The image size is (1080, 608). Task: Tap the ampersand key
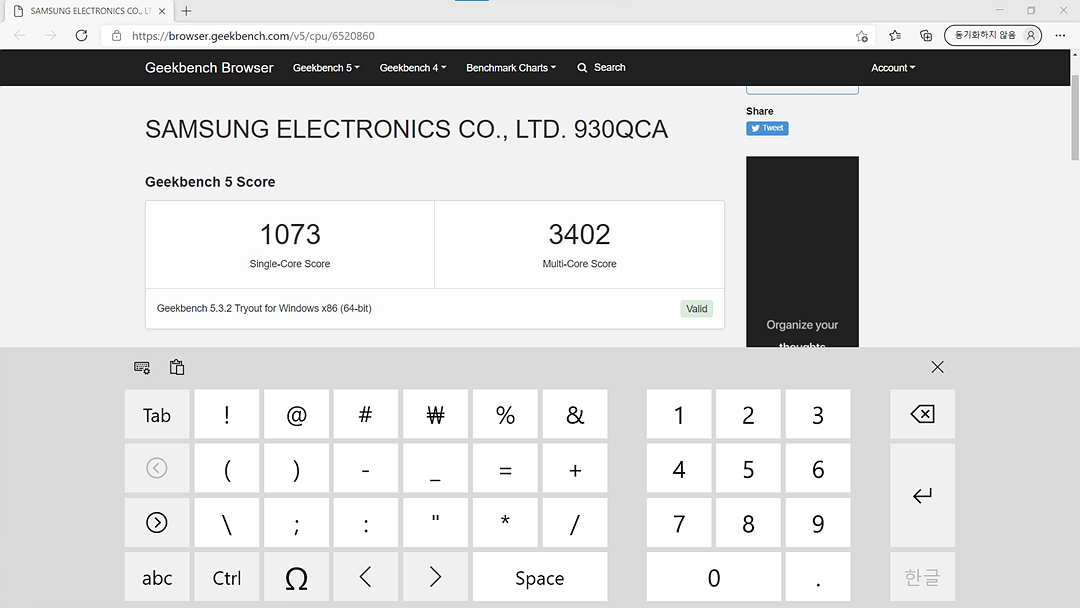coord(574,414)
